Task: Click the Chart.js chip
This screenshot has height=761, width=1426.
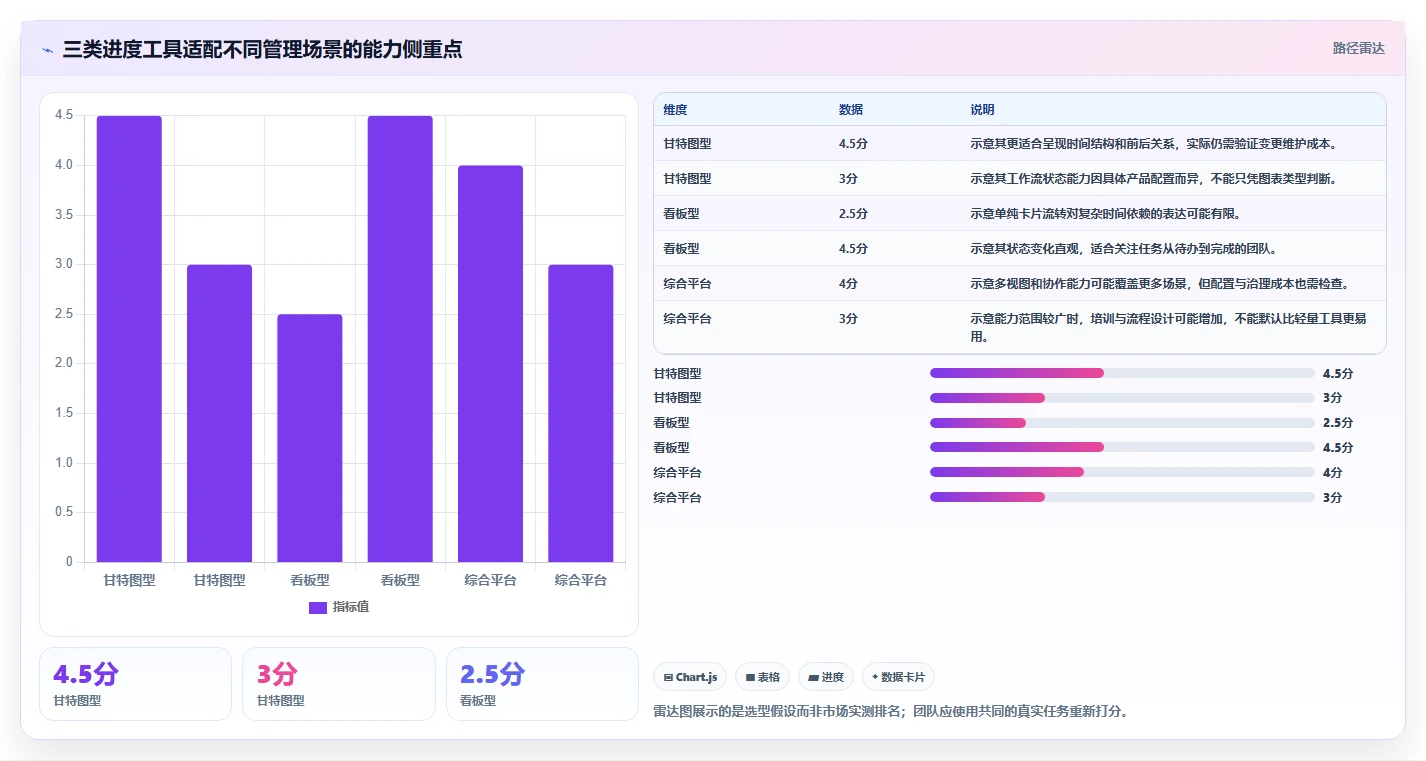Action: tap(691, 677)
